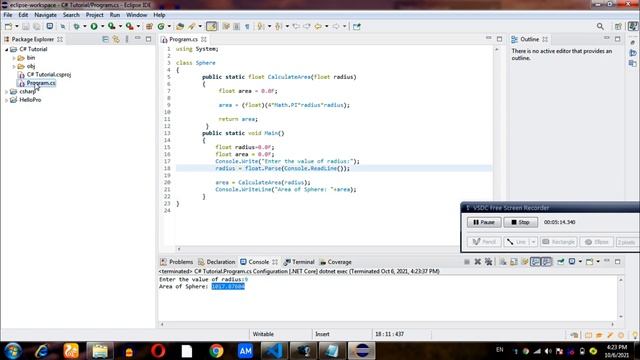Toggle Mark Occurrences highlighted toolbar button
Screen dimensions: 640x360
(211, 27)
